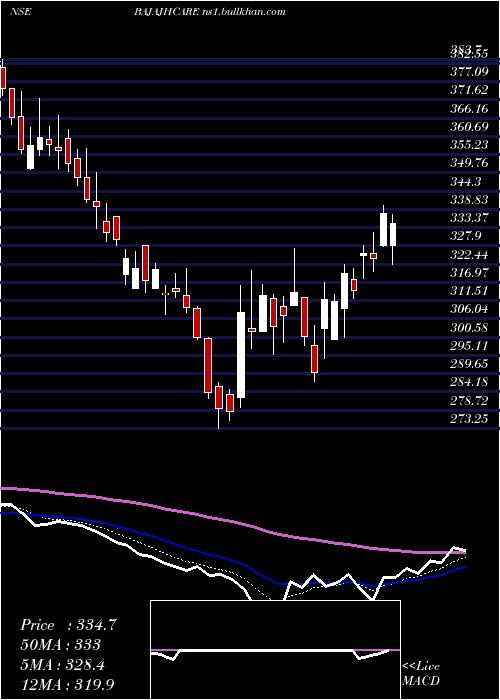Click the BAJAJHCARE ns1.bullkhan.com title
500x700 pixels.
click(209, 11)
